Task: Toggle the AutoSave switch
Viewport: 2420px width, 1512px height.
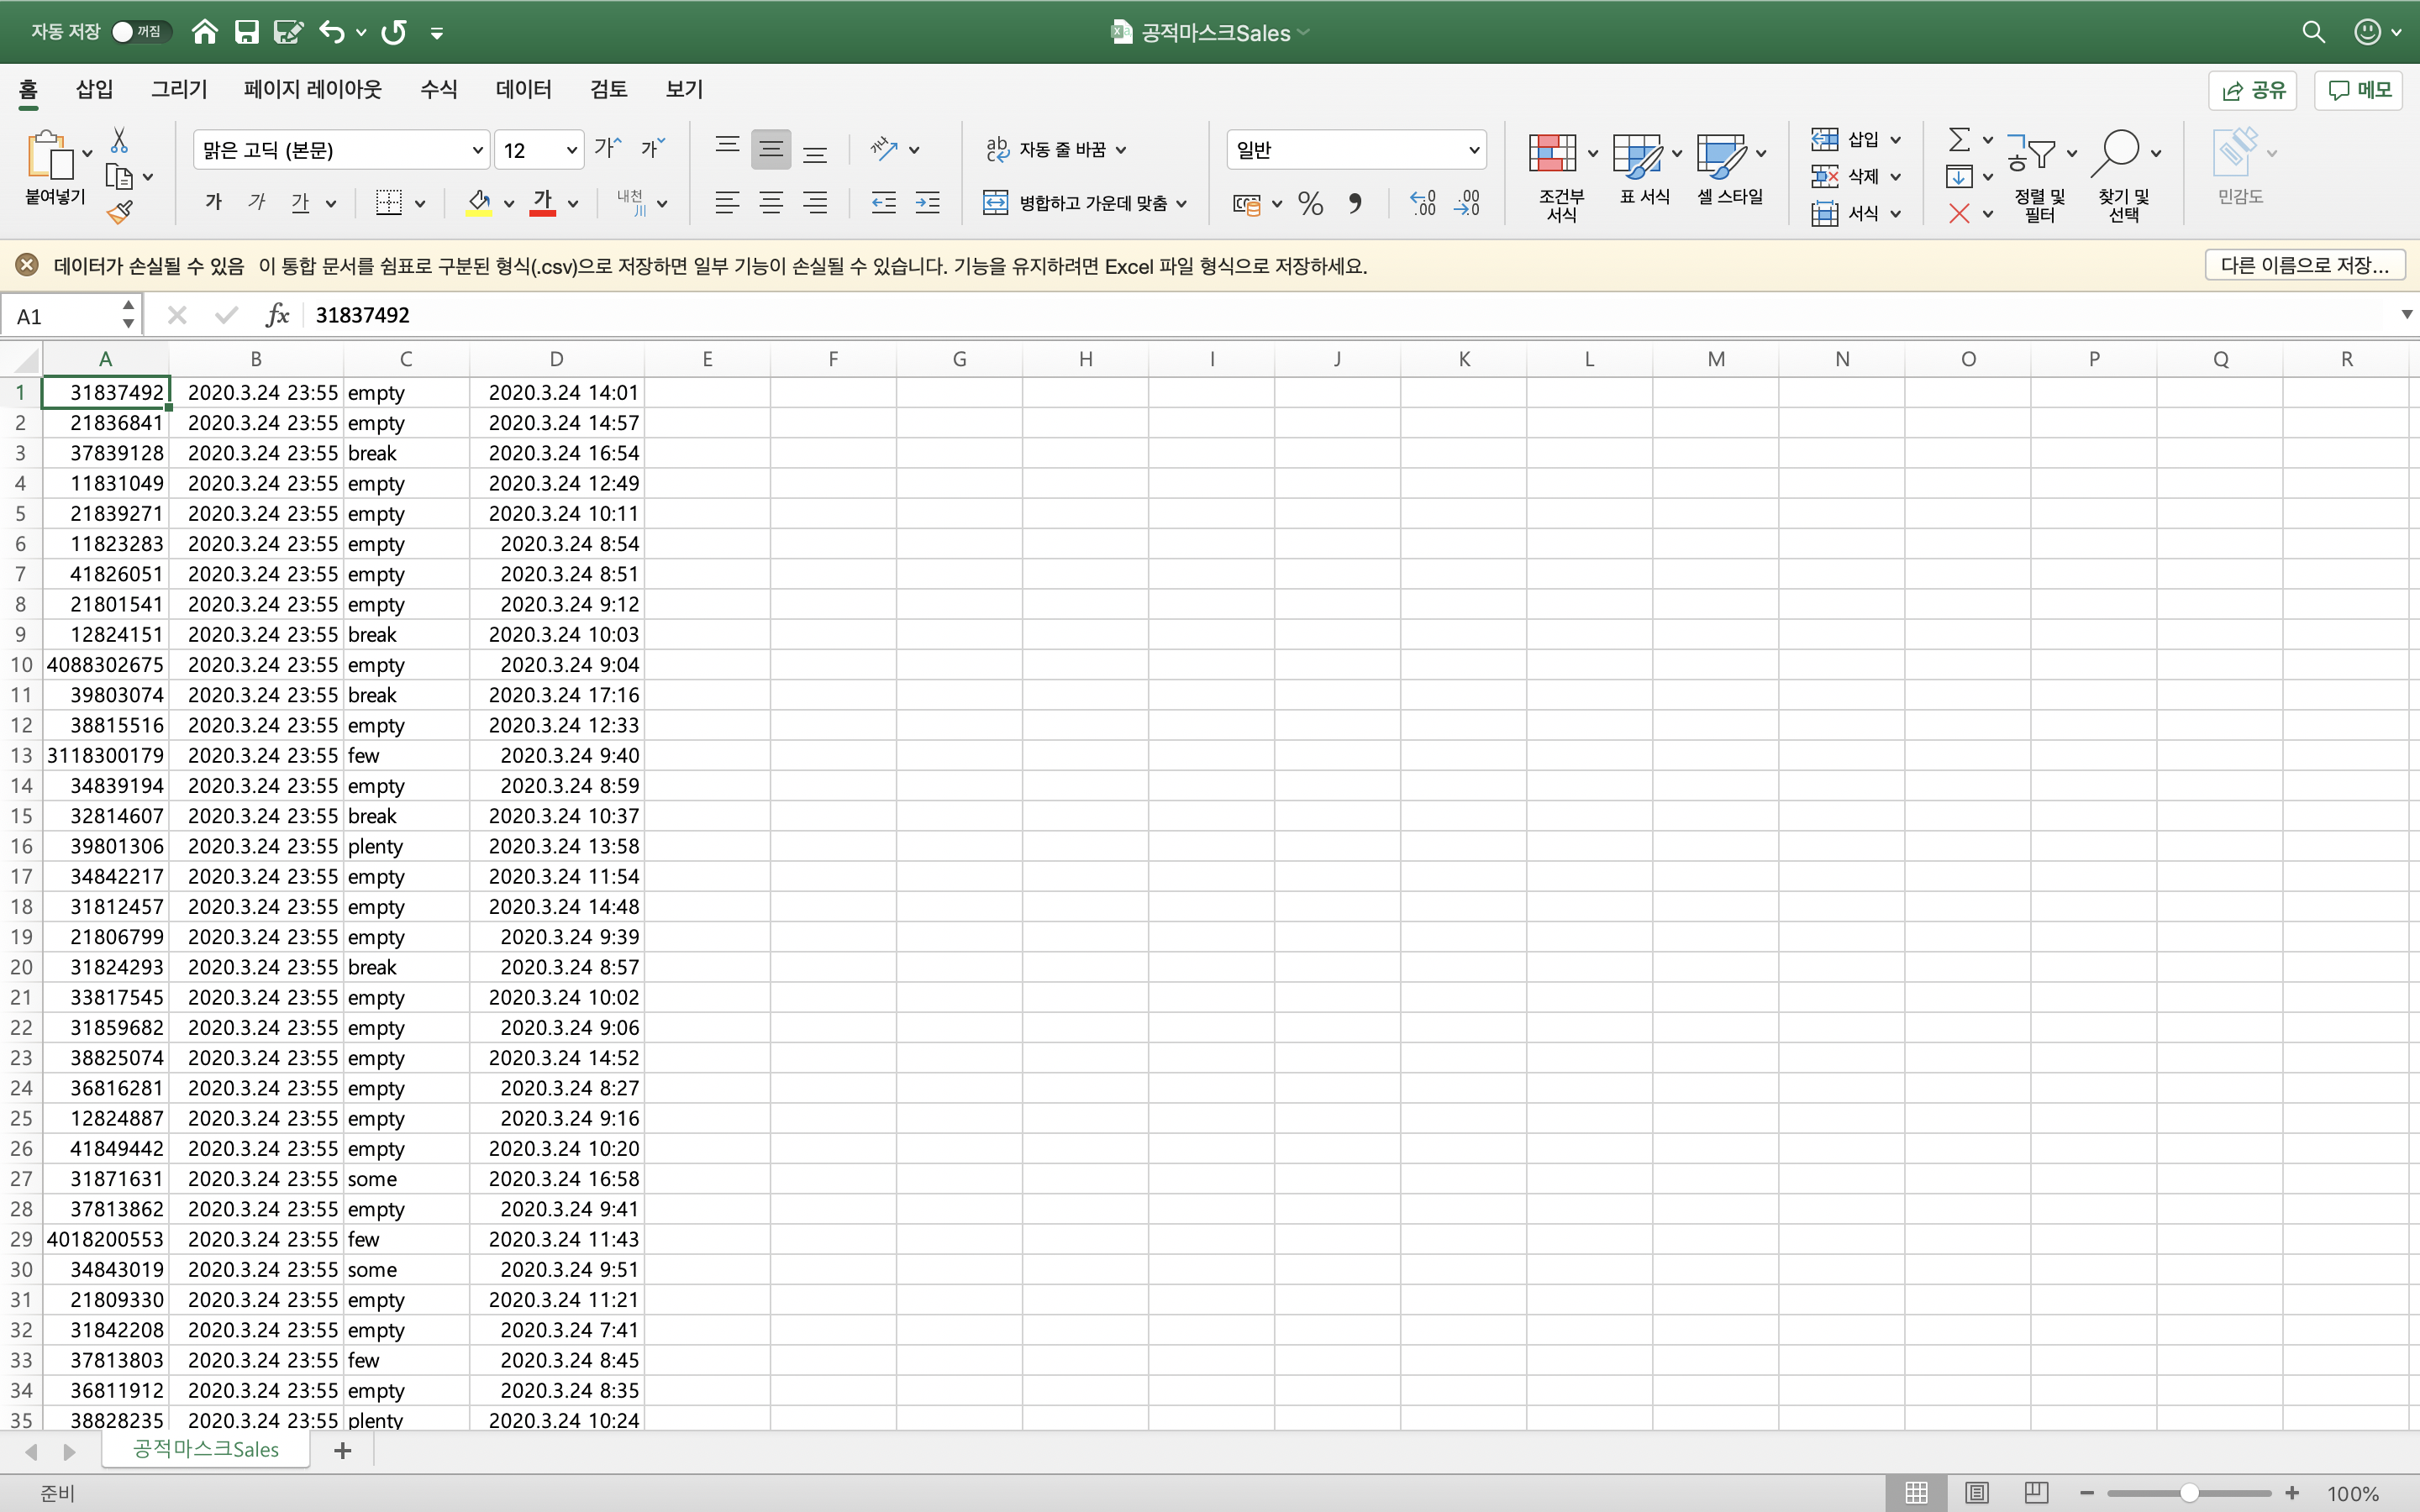Action: tap(141, 32)
